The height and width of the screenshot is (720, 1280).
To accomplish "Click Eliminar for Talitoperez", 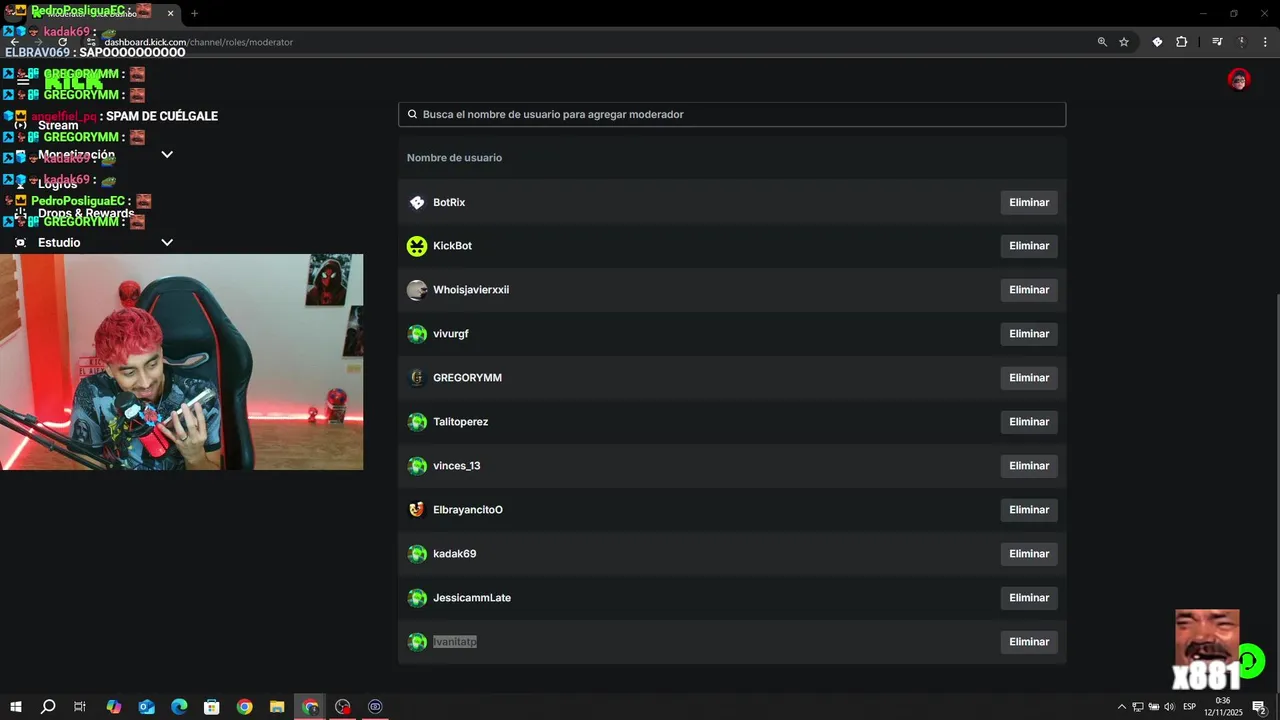I will (1029, 422).
